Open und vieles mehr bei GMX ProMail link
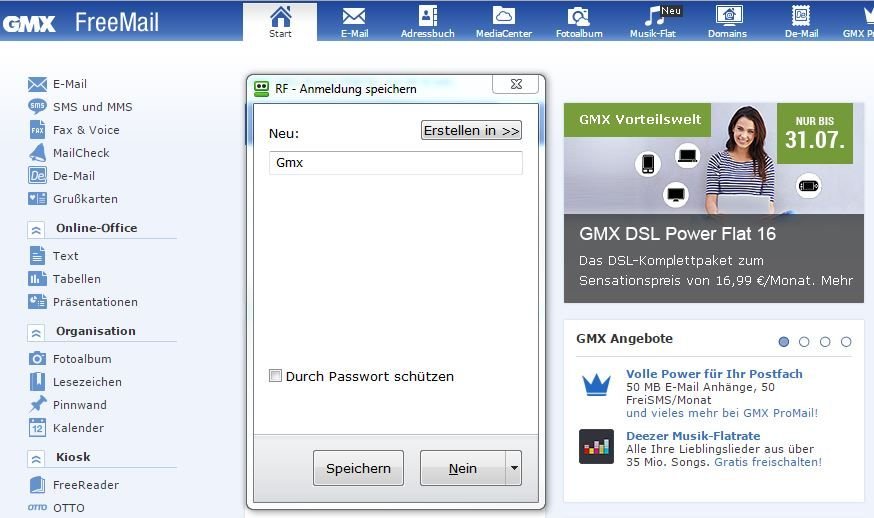 pyautogui.click(x=722, y=413)
